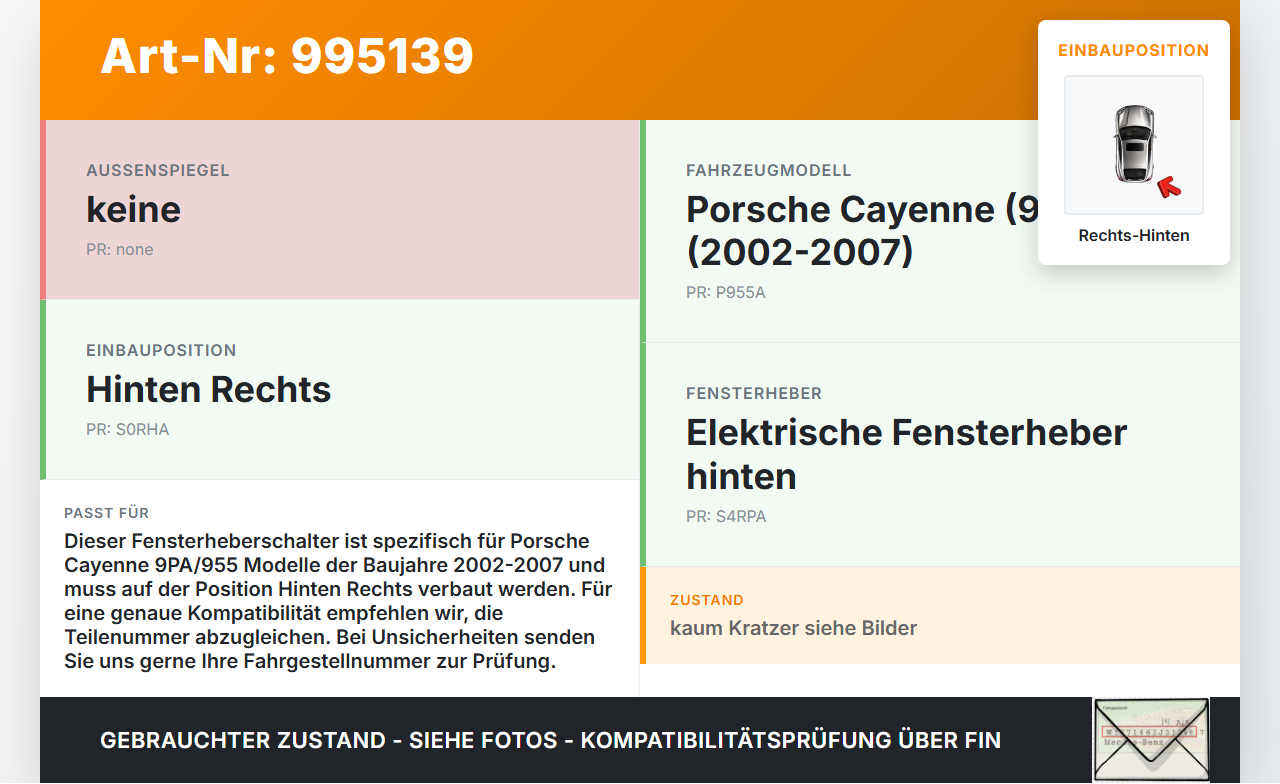Click the Rechts-Hinten caption
Viewport: 1280px width, 784px height.
click(x=1134, y=236)
